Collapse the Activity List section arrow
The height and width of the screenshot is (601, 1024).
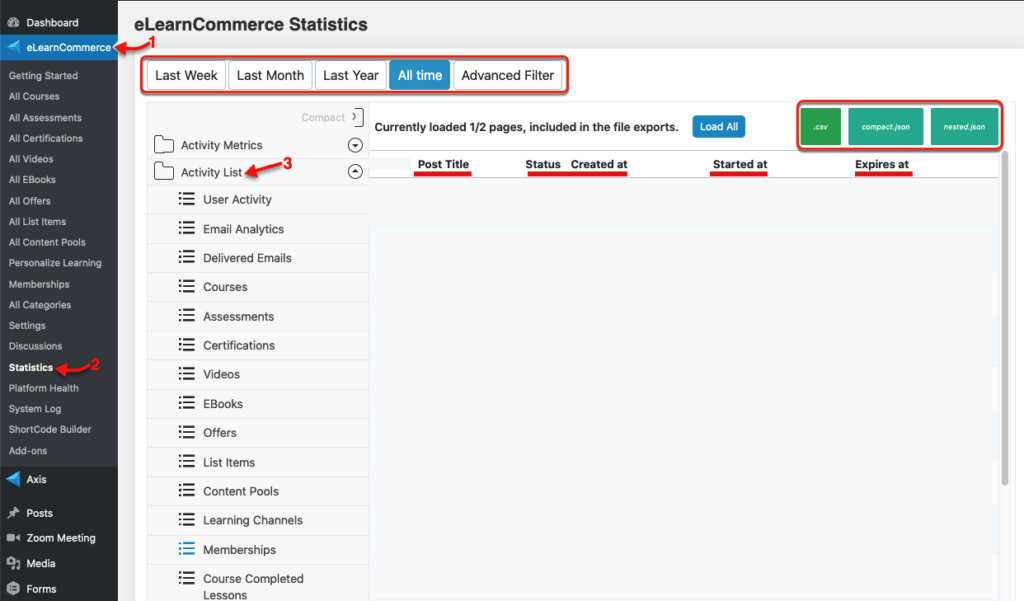355,172
